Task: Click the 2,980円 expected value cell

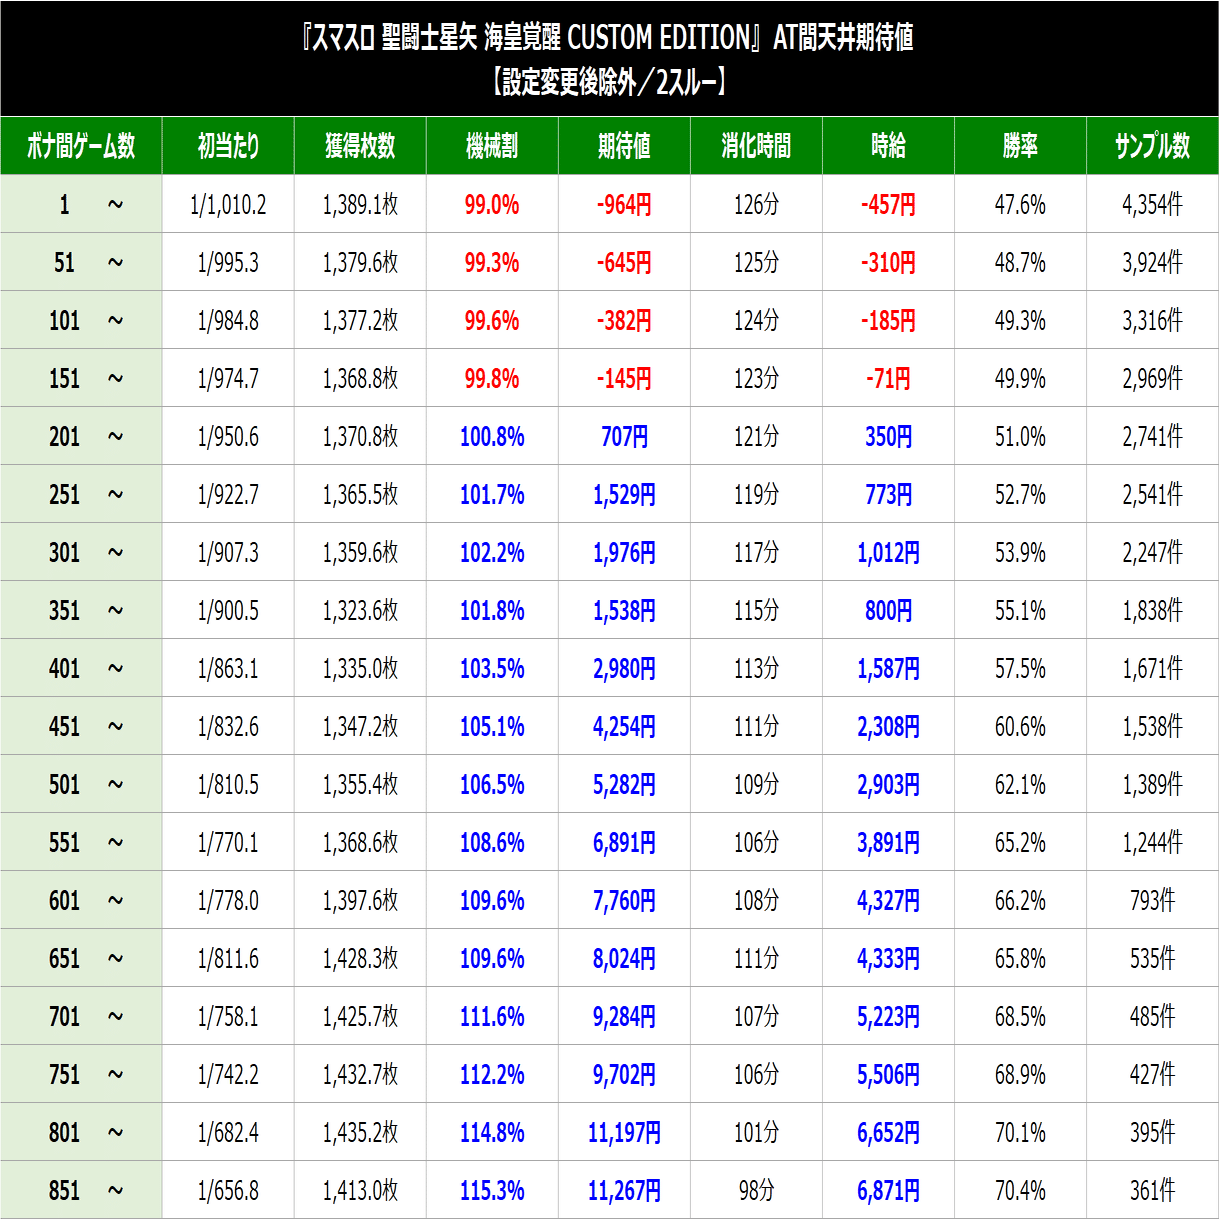Action: coord(624,669)
